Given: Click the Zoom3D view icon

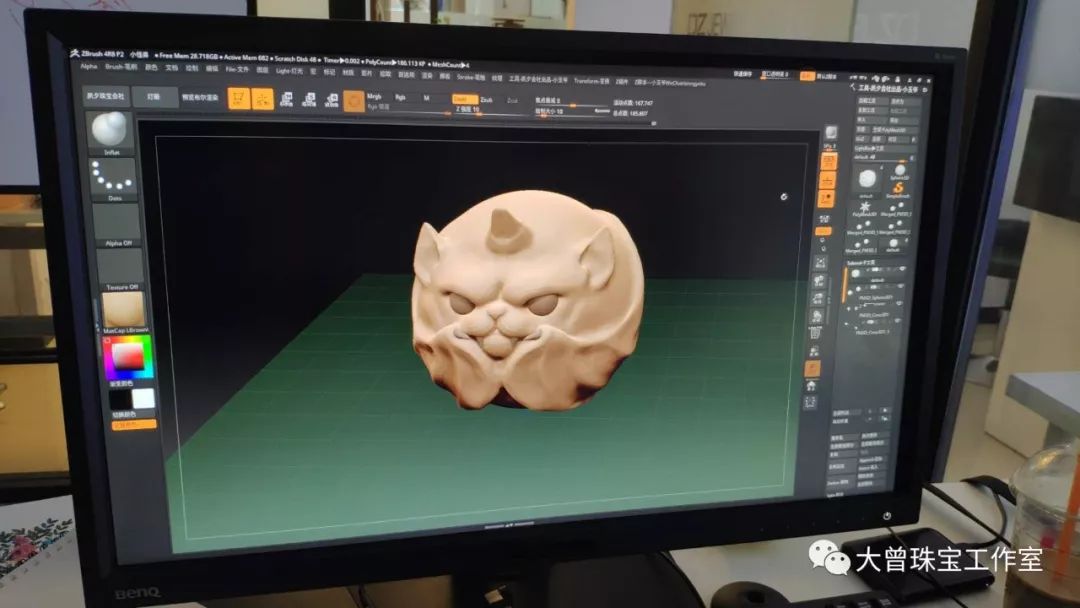Looking at the screenshot, I should point(818,298).
